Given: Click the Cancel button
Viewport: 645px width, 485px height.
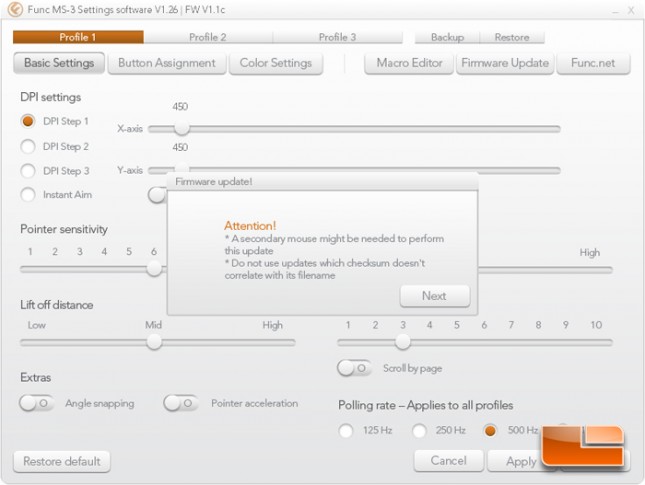Looking at the screenshot, I should pos(448,461).
